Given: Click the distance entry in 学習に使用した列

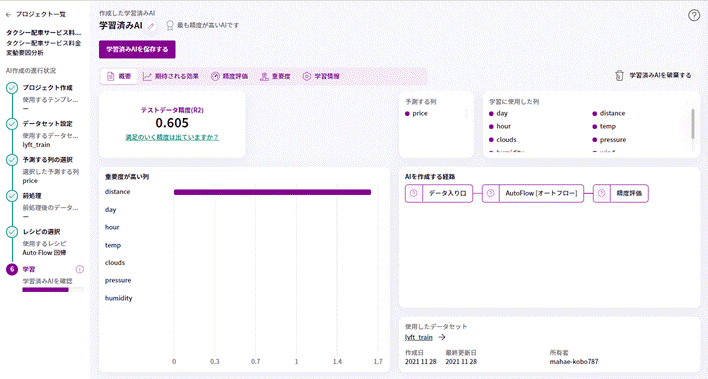Looking at the screenshot, I should click(x=609, y=113).
